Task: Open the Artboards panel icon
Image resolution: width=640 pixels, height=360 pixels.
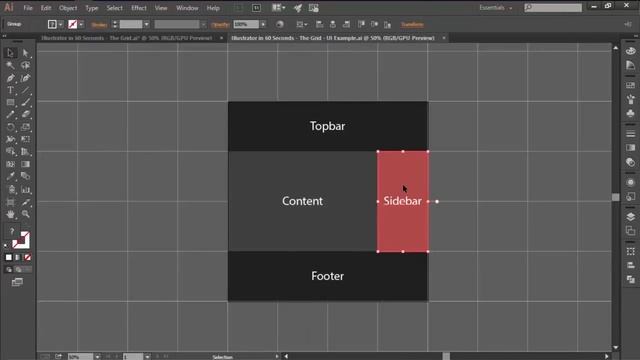Action: click(x=631, y=231)
